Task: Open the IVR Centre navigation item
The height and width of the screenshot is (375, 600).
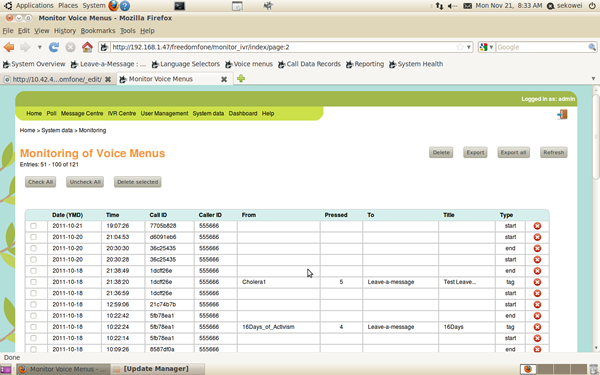Action: coord(122,114)
